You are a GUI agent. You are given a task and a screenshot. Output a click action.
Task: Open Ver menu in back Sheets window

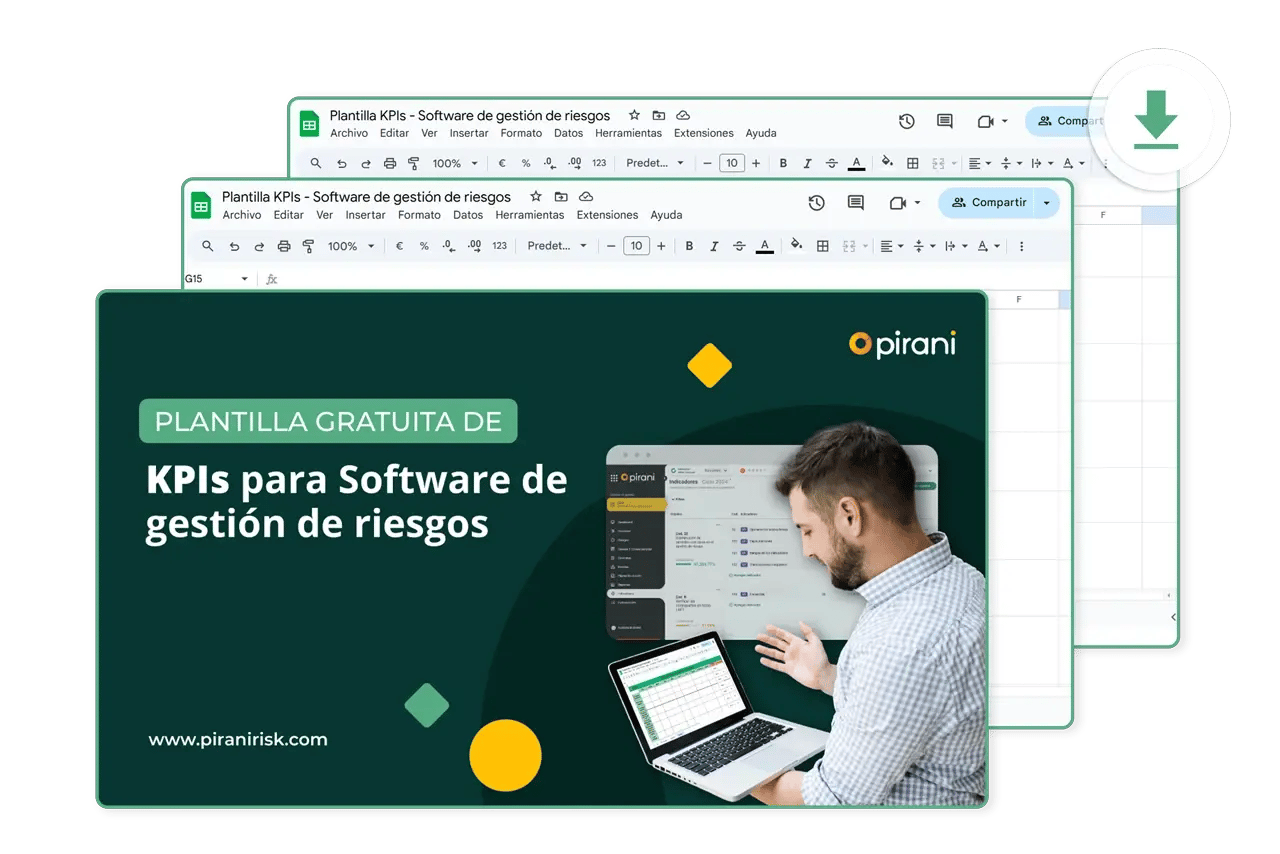429,133
